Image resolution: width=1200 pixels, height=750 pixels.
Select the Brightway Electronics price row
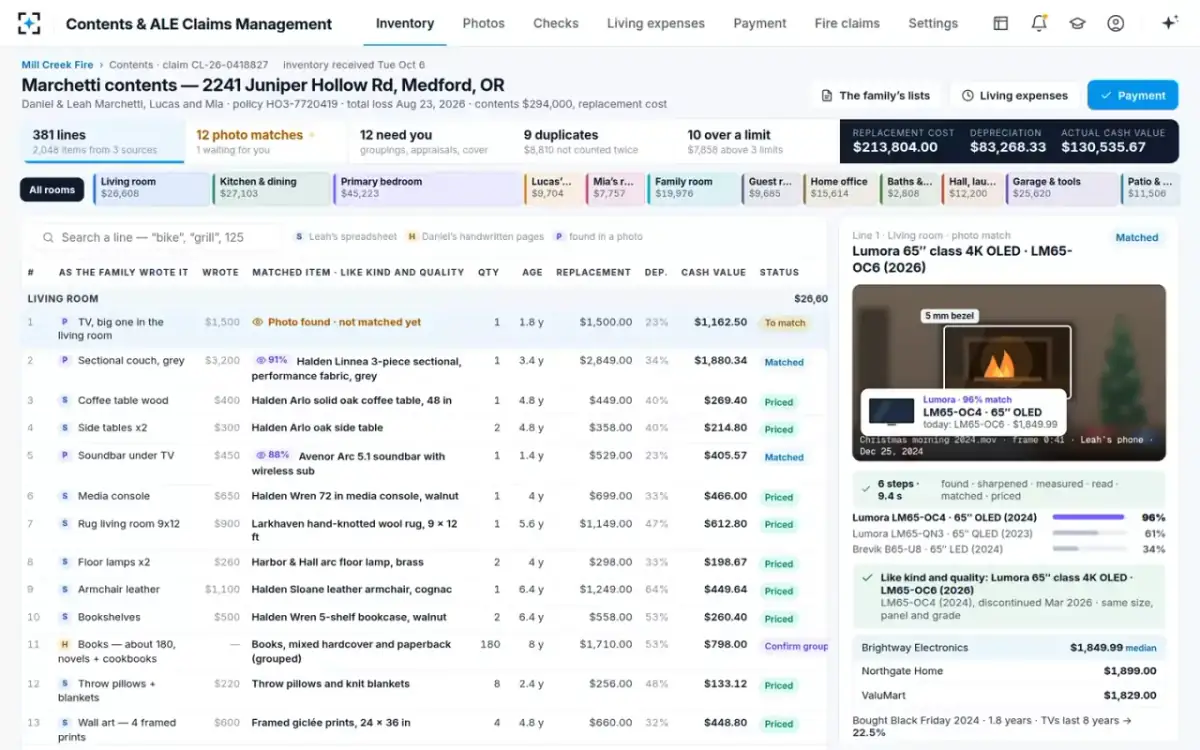click(x=1009, y=648)
